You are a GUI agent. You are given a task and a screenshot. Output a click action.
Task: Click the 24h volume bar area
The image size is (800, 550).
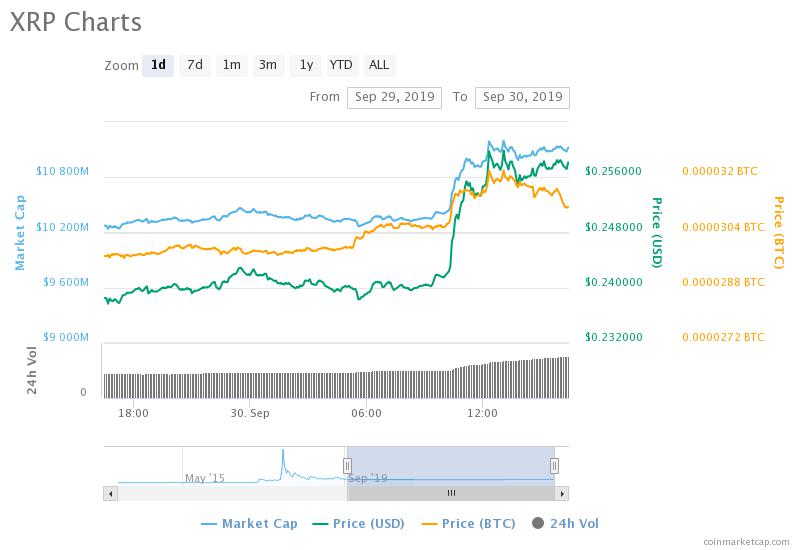coord(336,378)
